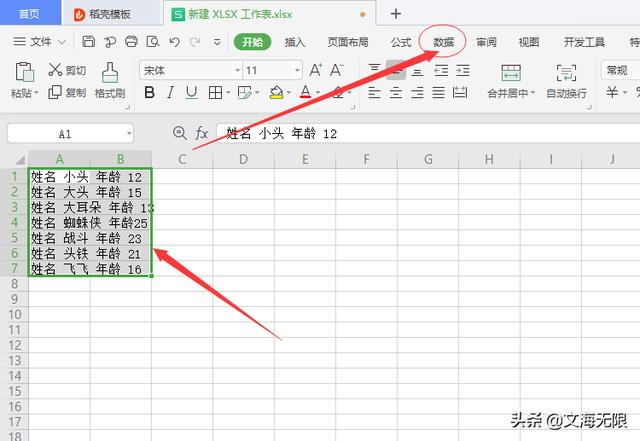Screen dimensions: 640x441
Task: Expand the font color dropdown arrow
Action: click(x=318, y=93)
